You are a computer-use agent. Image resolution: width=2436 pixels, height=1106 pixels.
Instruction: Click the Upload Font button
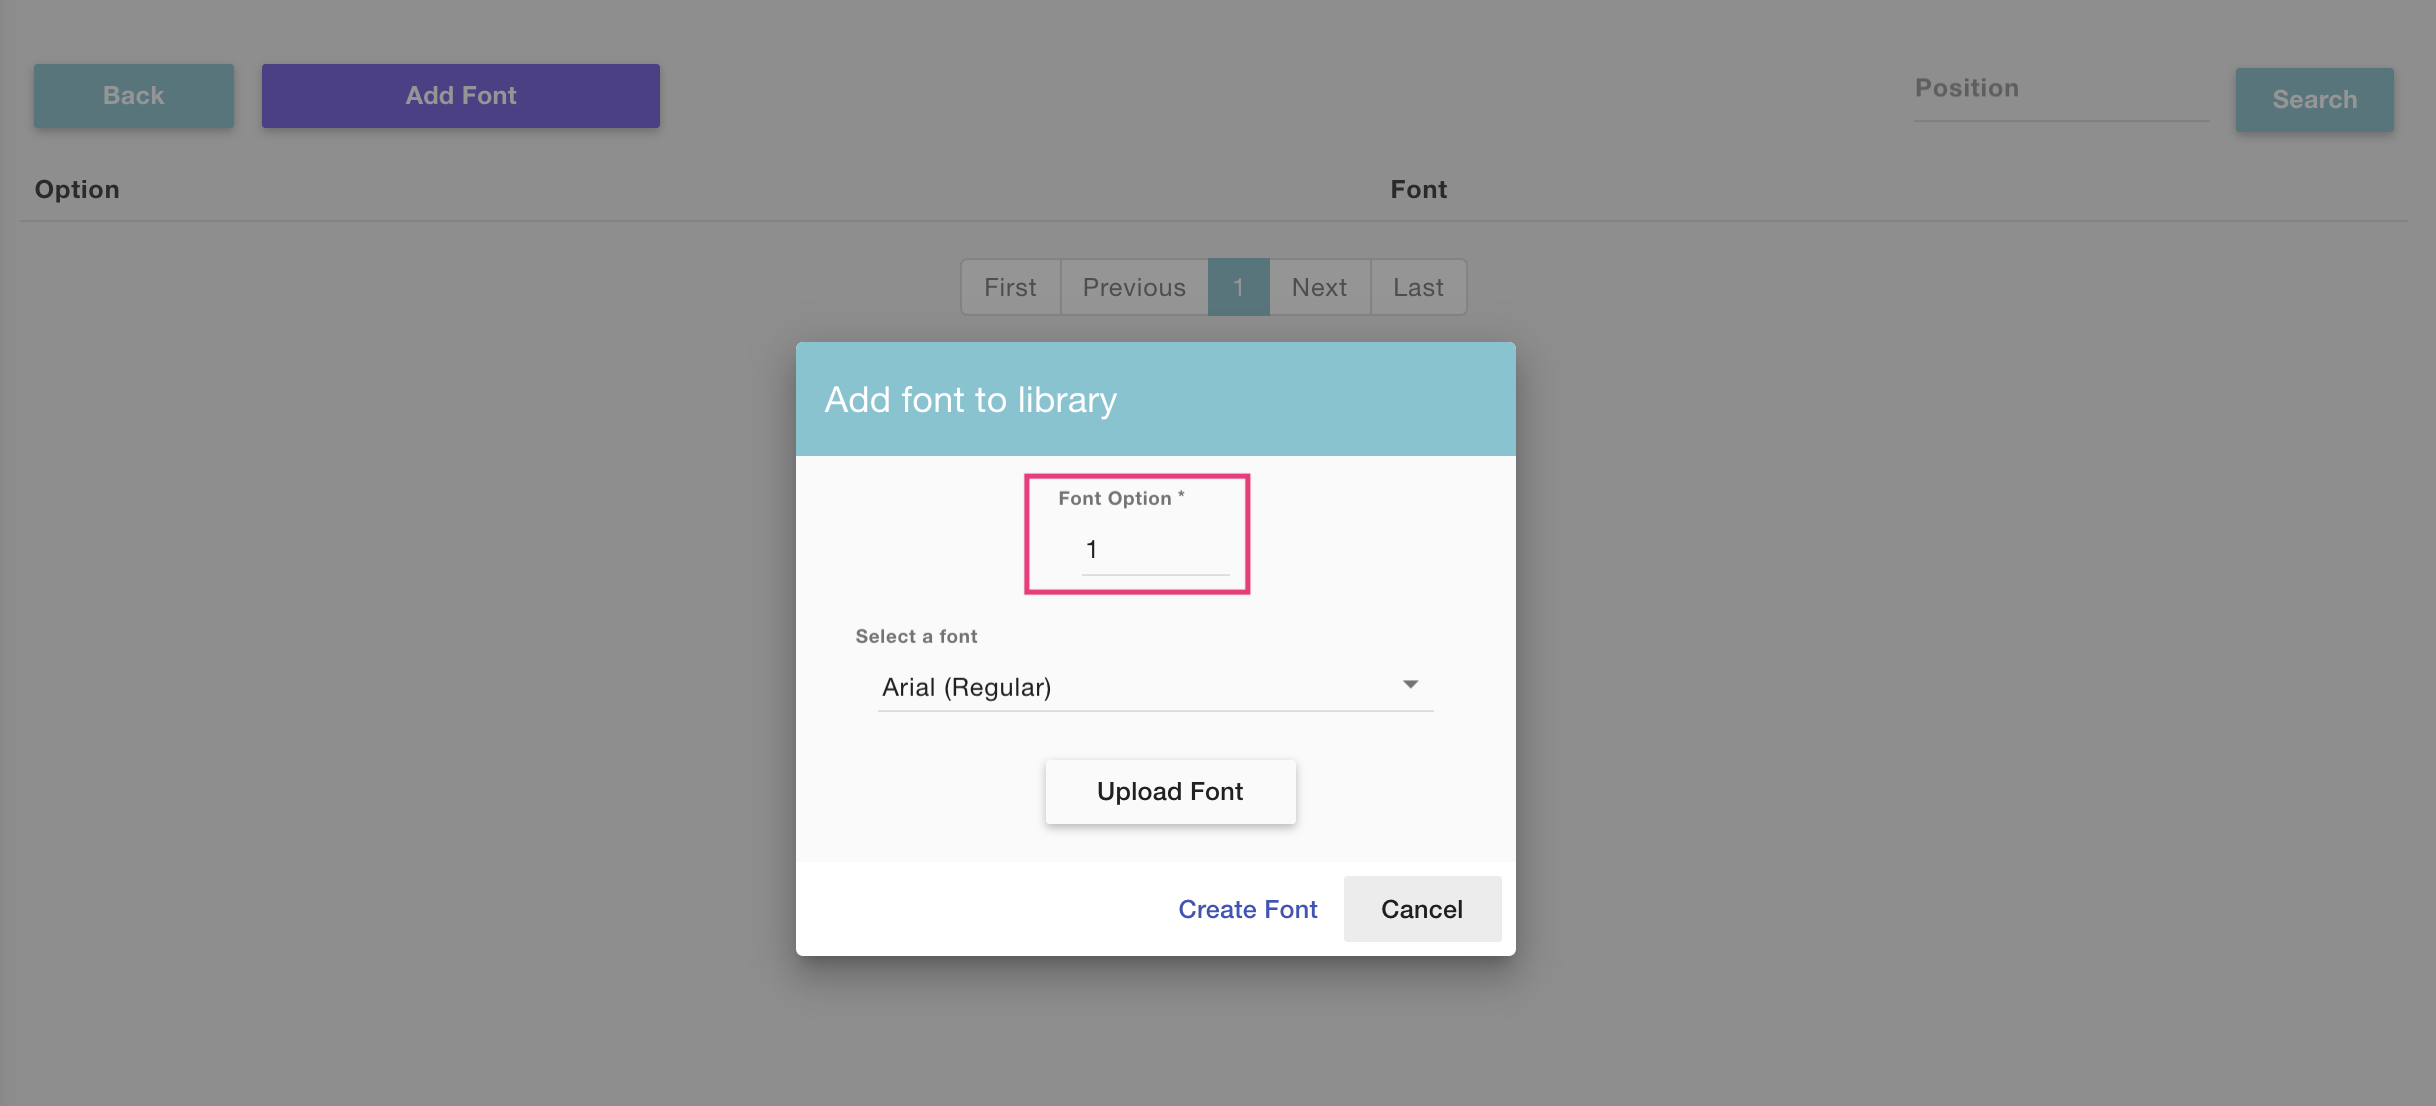[1170, 791]
